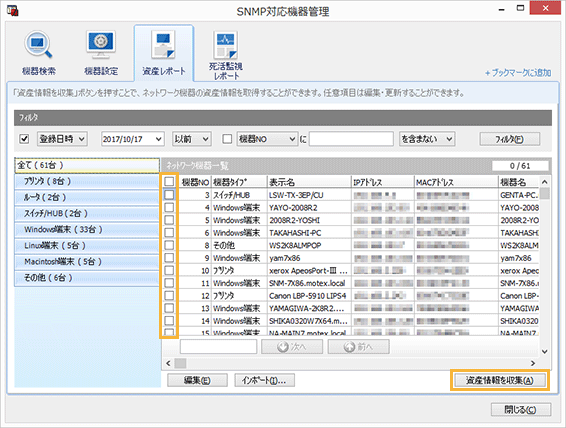The width and height of the screenshot is (566, 428).
Task: Click the 編集(E) button
Action: tap(197, 380)
